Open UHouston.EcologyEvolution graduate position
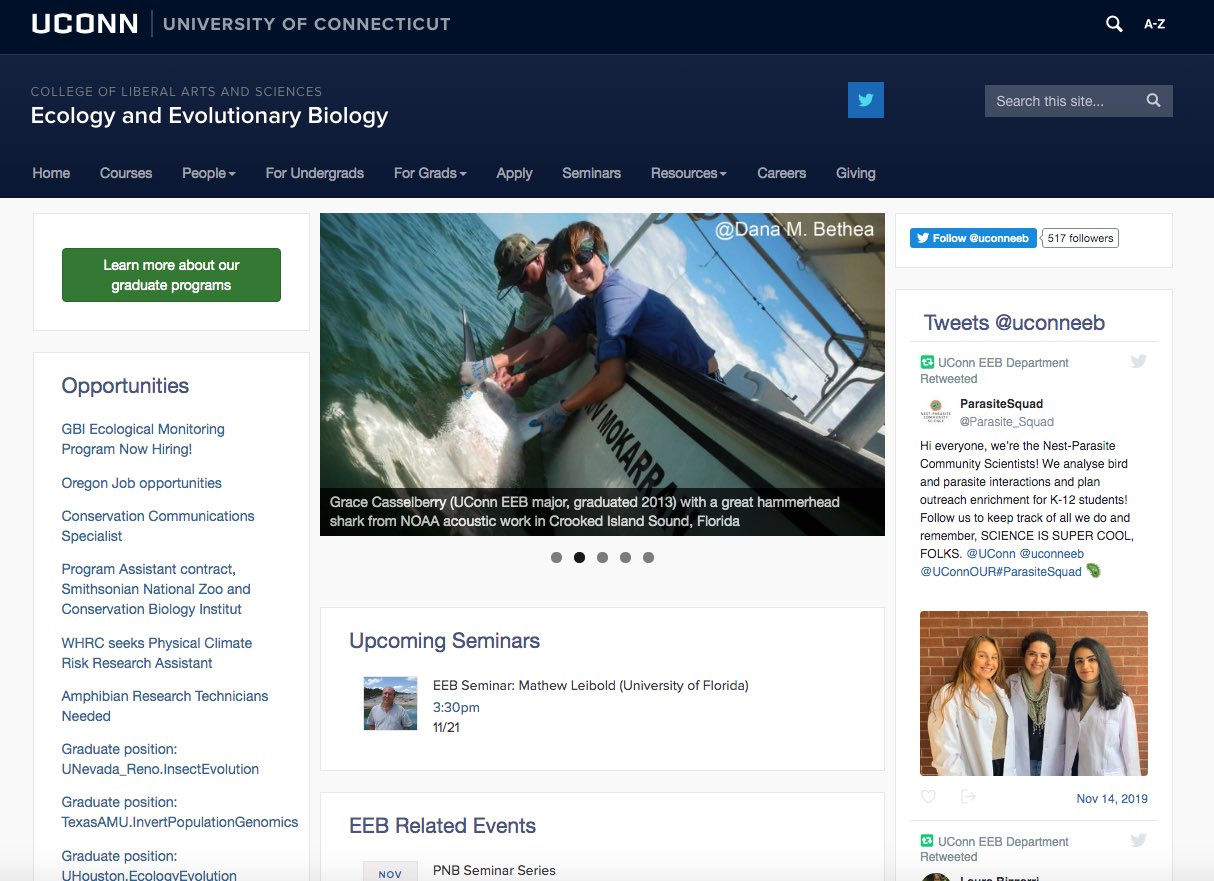This screenshot has width=1214, height=881. coord(149,866)
